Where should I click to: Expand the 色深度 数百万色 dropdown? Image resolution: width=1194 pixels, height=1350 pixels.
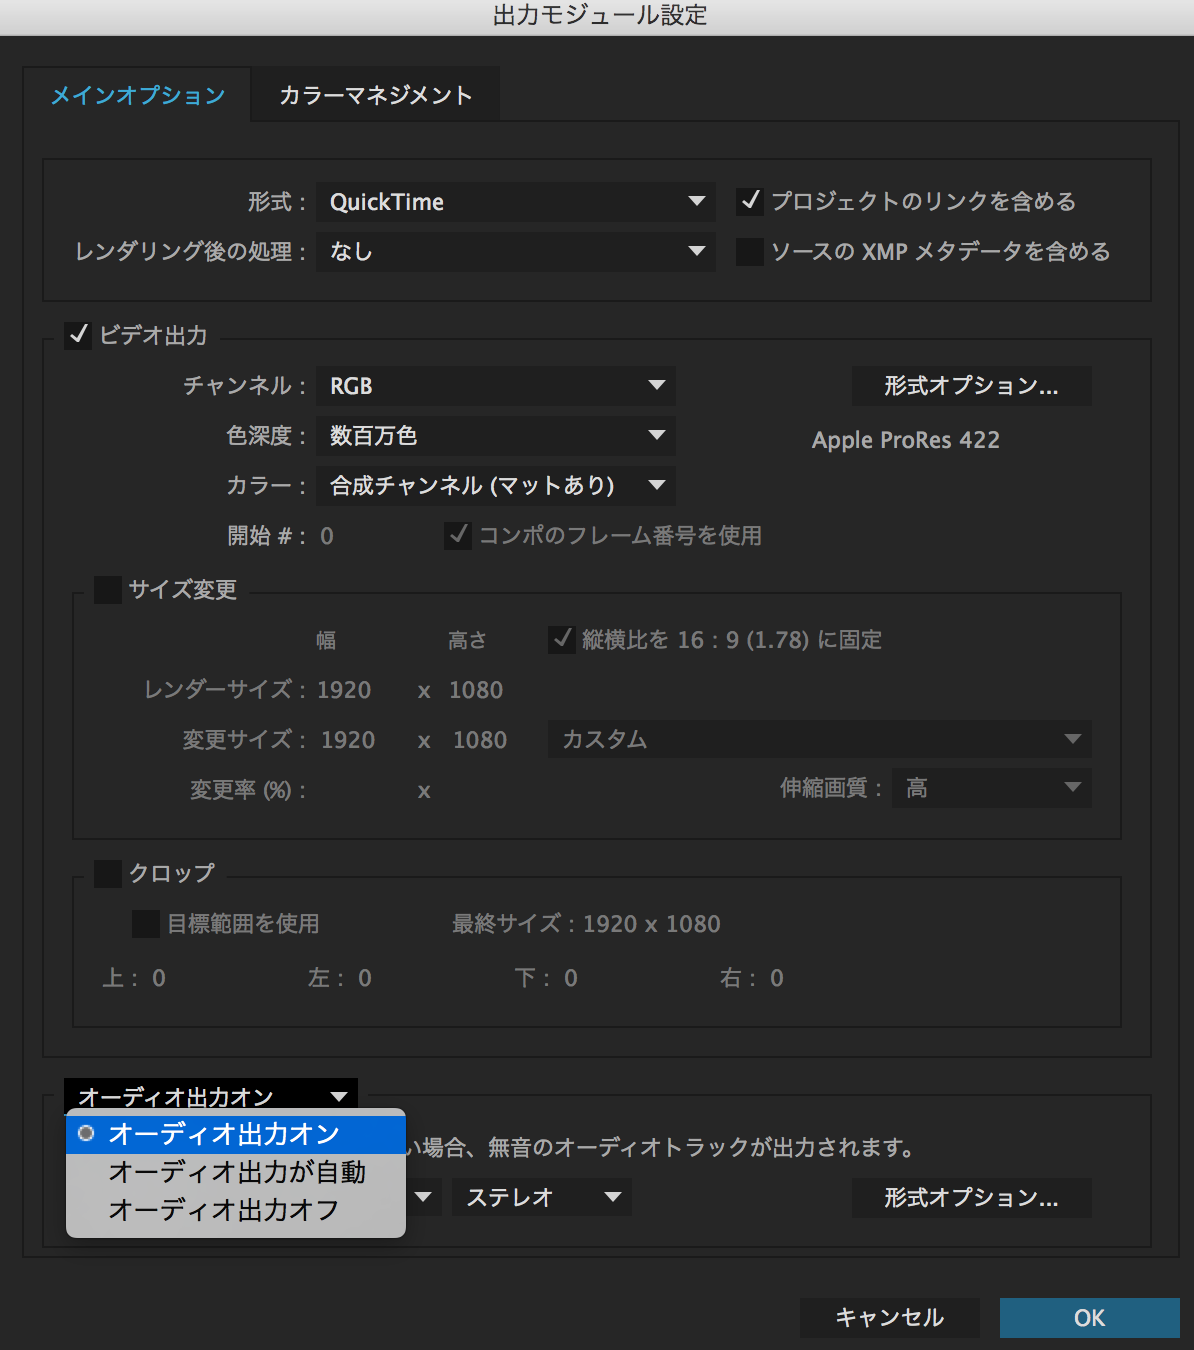(x=495, y=436)
